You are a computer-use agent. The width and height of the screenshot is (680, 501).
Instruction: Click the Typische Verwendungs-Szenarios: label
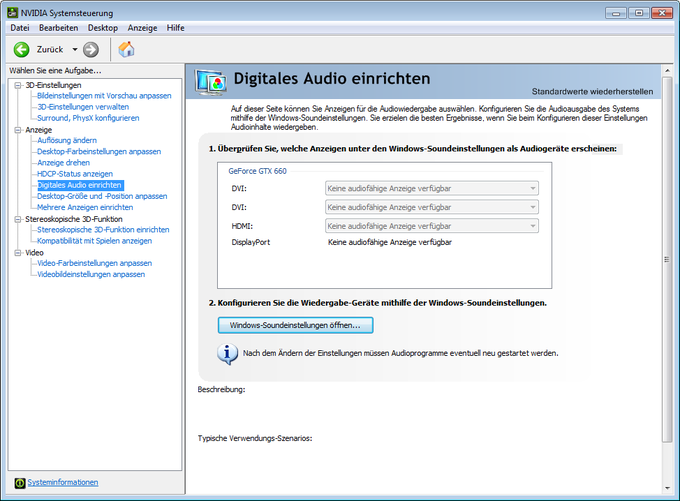pos(255,438)
